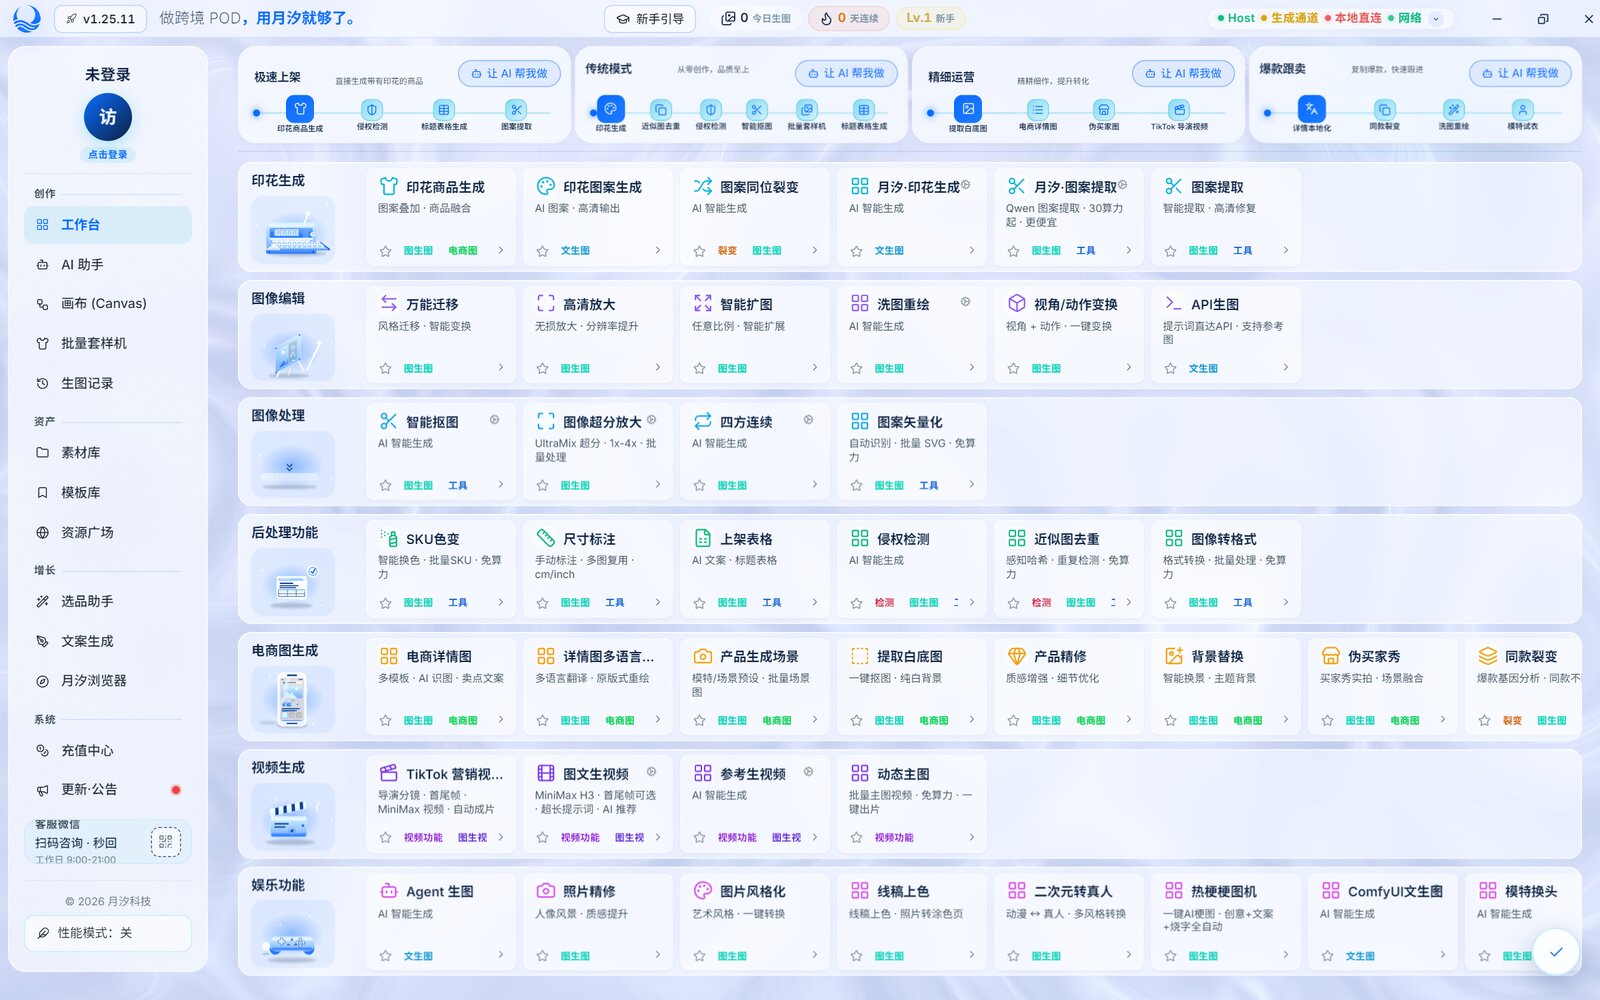Click the 新手引导 button
The width and height of the screenshot is (1600, 1000).
click(650, 18)
